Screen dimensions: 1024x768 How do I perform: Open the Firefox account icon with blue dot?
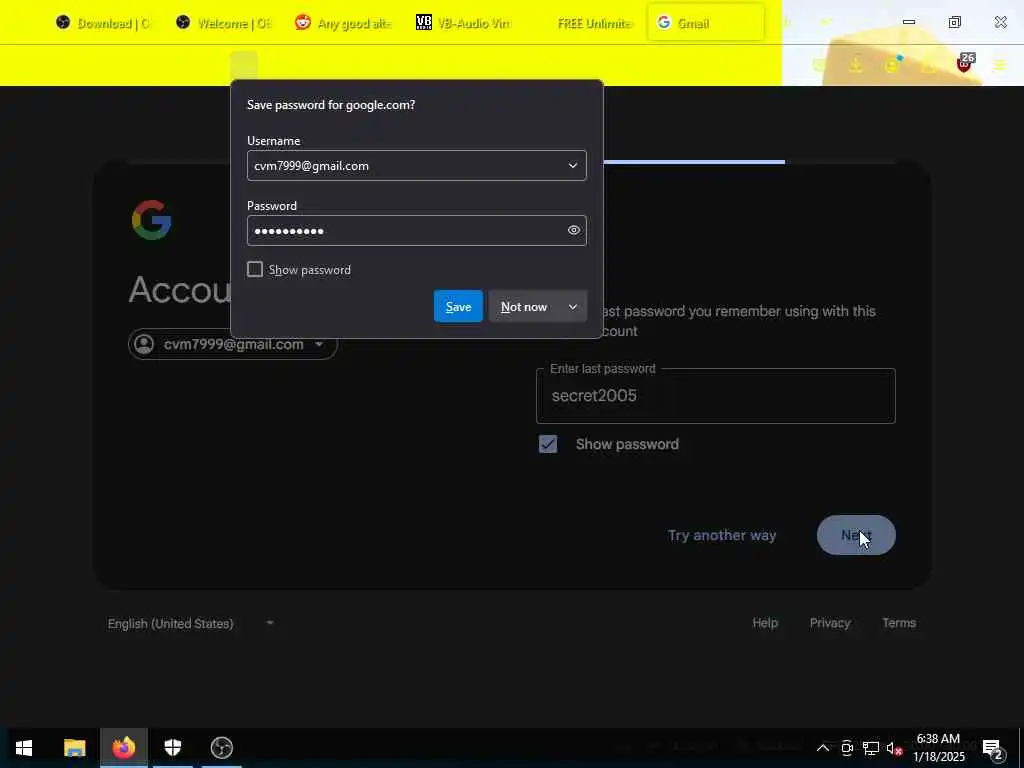(x=893, y=65)
